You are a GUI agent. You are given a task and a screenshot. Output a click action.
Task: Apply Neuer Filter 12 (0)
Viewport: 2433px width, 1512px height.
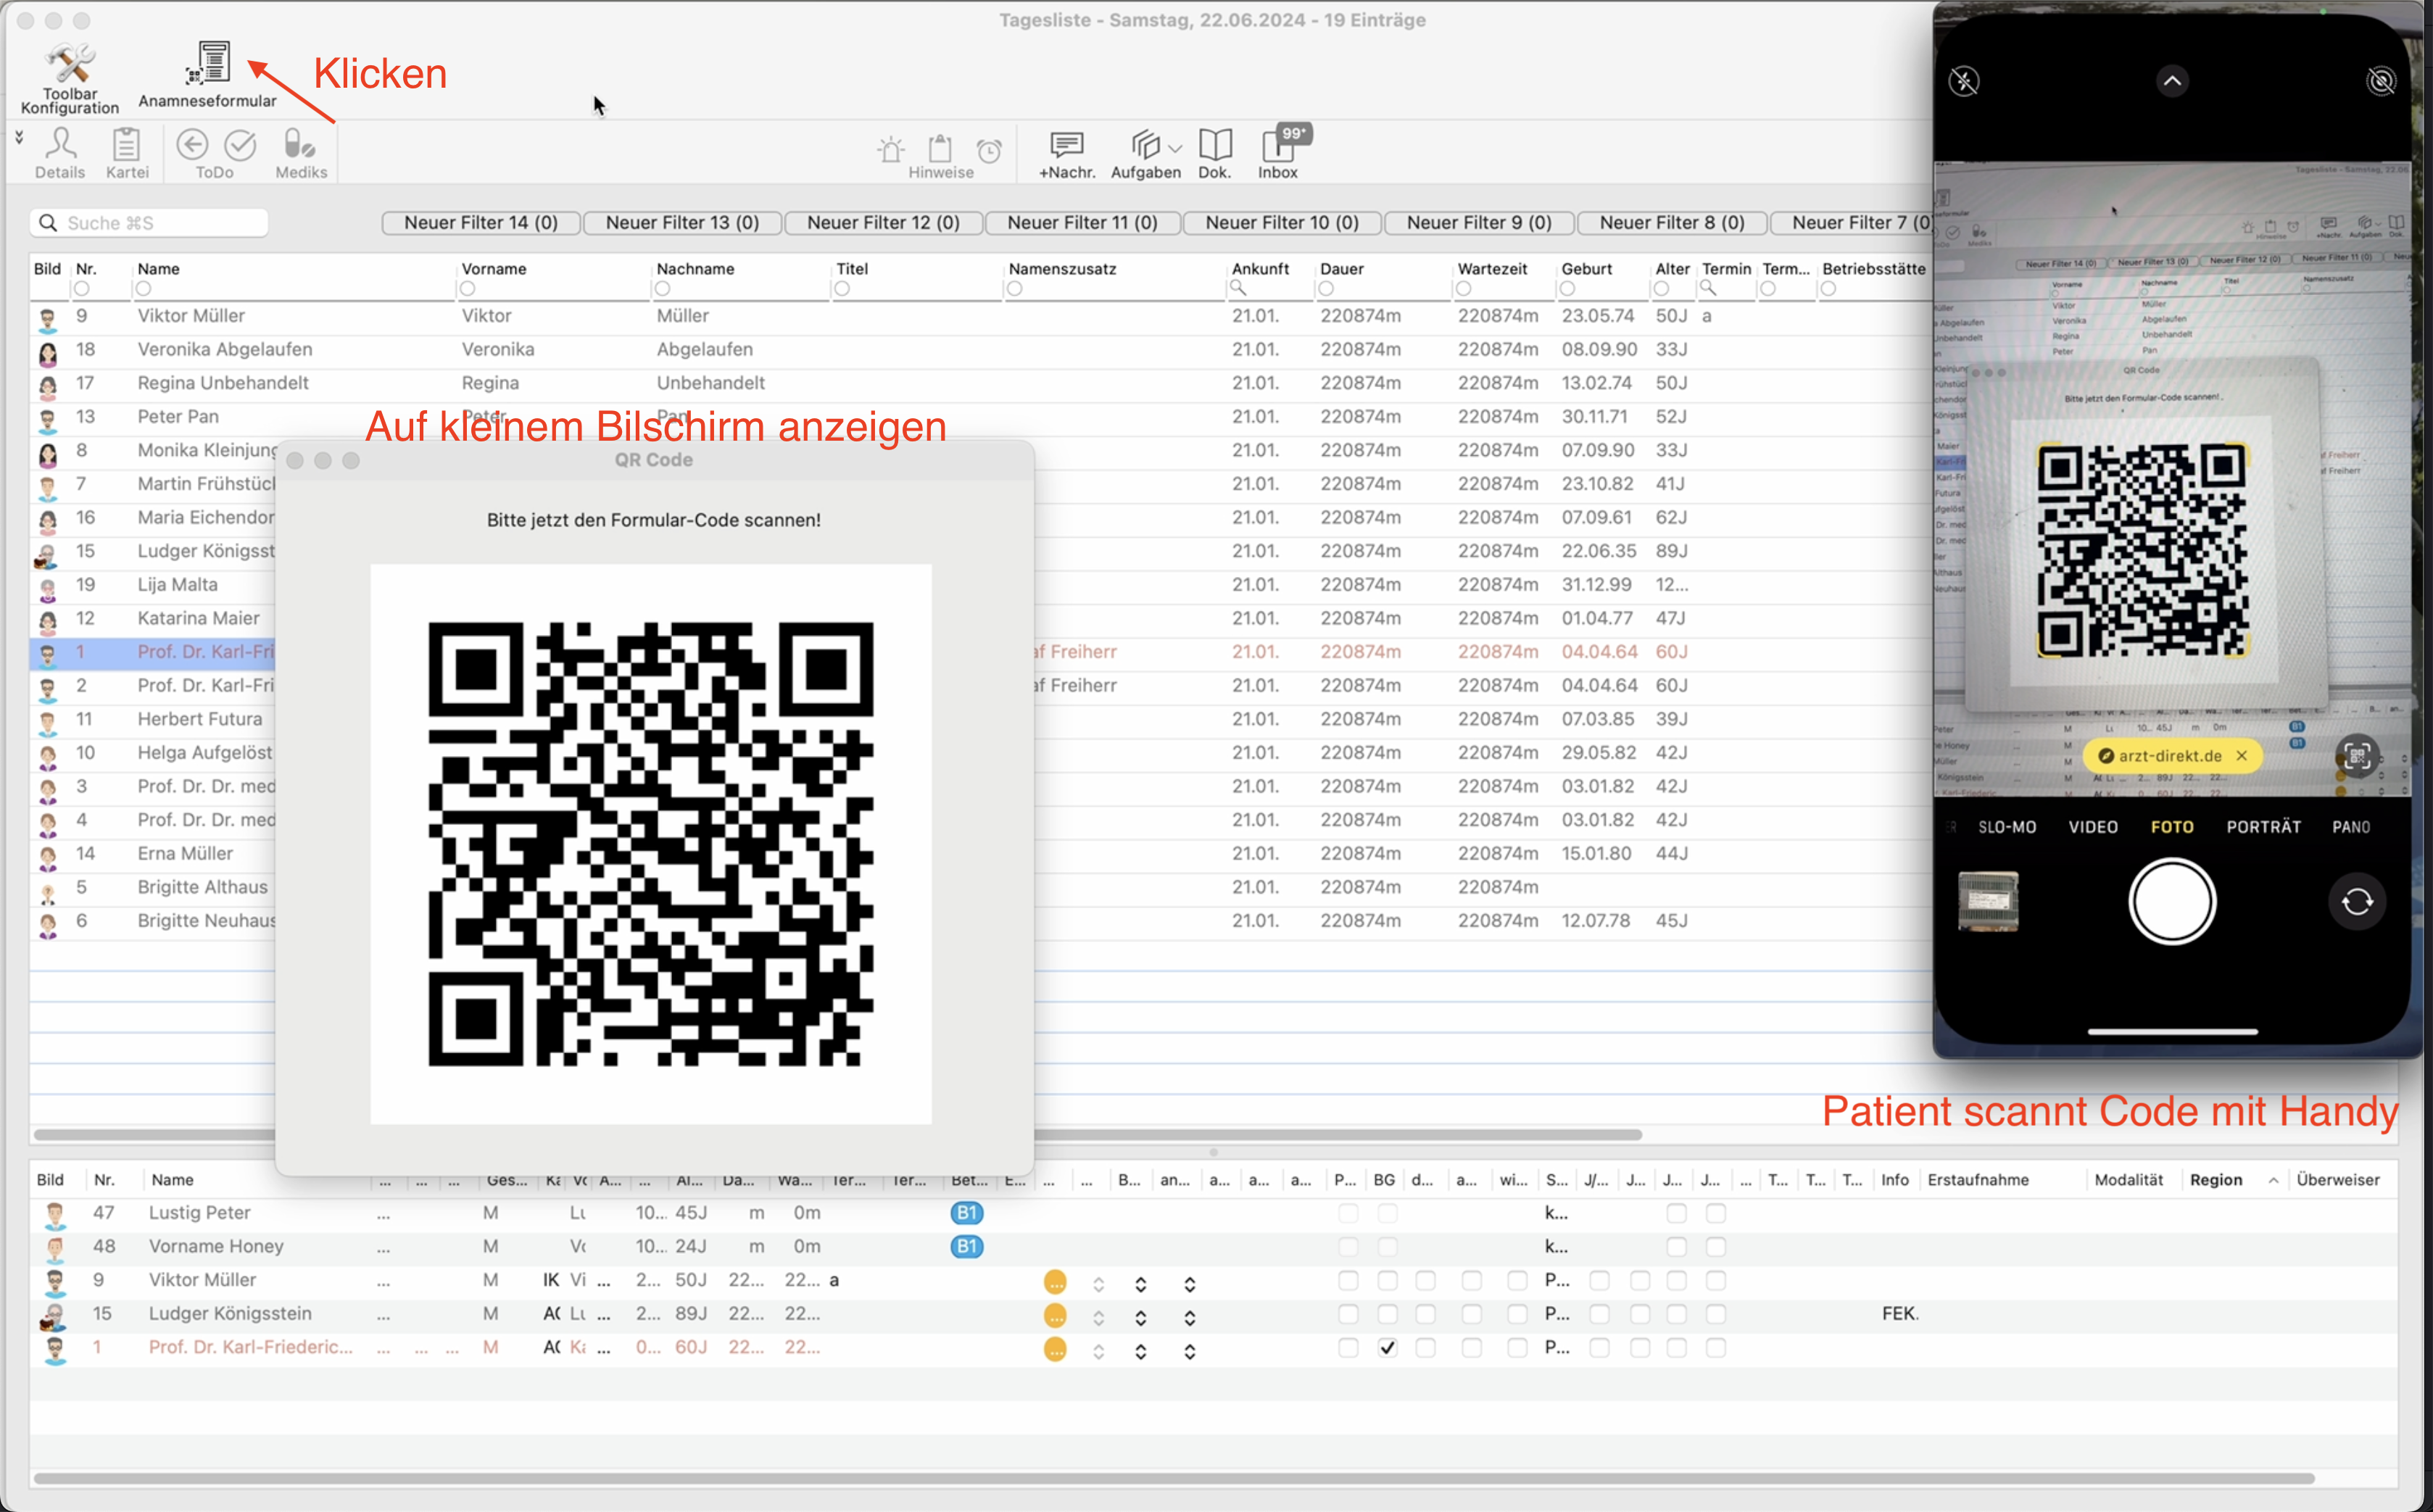click(x=883, y=223)
